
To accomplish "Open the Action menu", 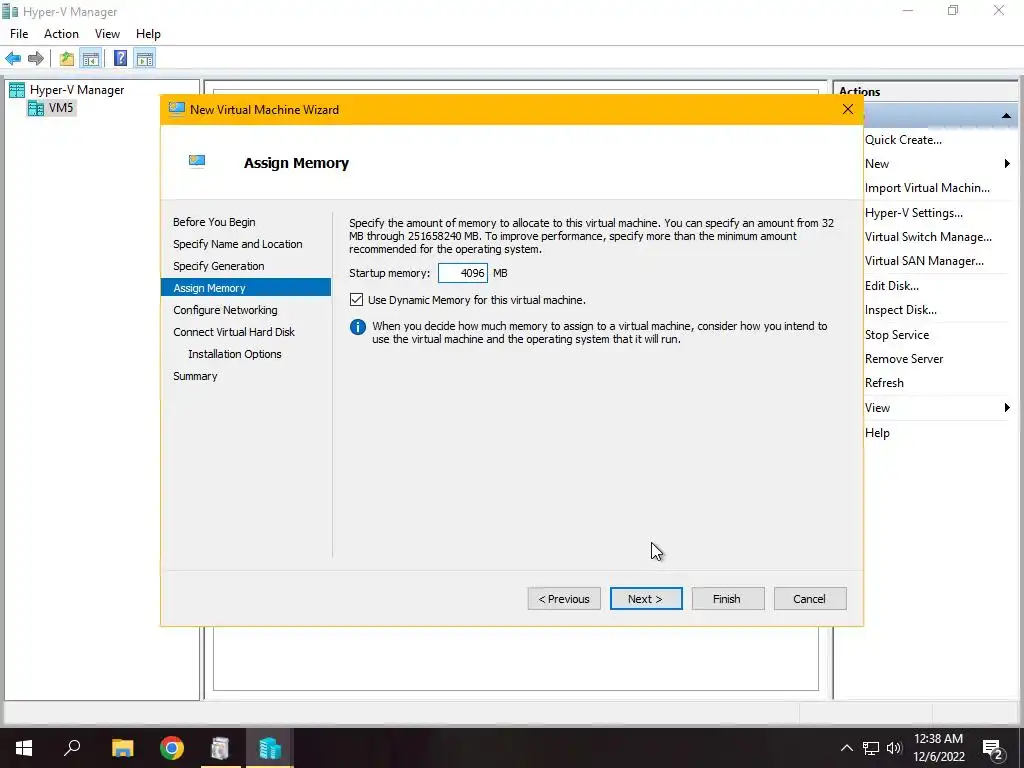I will (61, 34).
